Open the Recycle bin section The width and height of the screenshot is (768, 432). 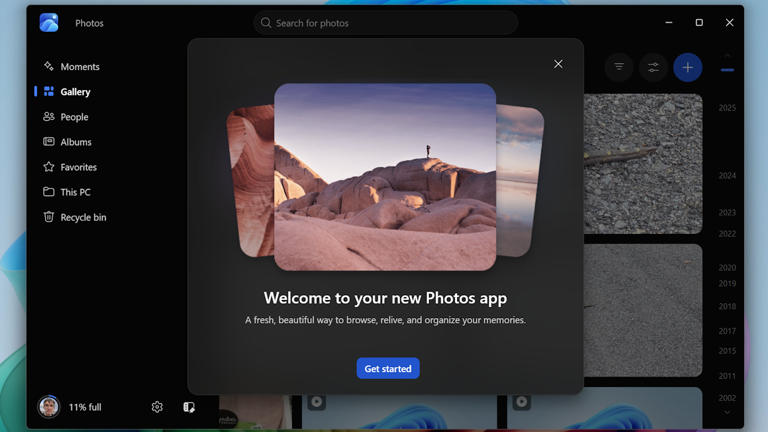[x=75, y=217]
